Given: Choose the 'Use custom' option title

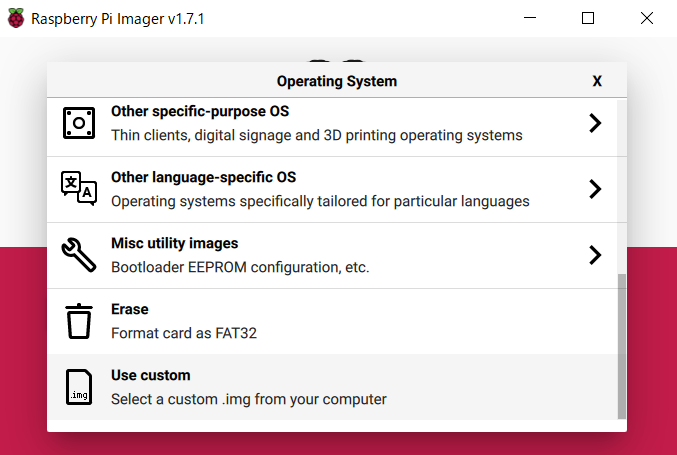Looking at the screenshot, I should point(150,376).
